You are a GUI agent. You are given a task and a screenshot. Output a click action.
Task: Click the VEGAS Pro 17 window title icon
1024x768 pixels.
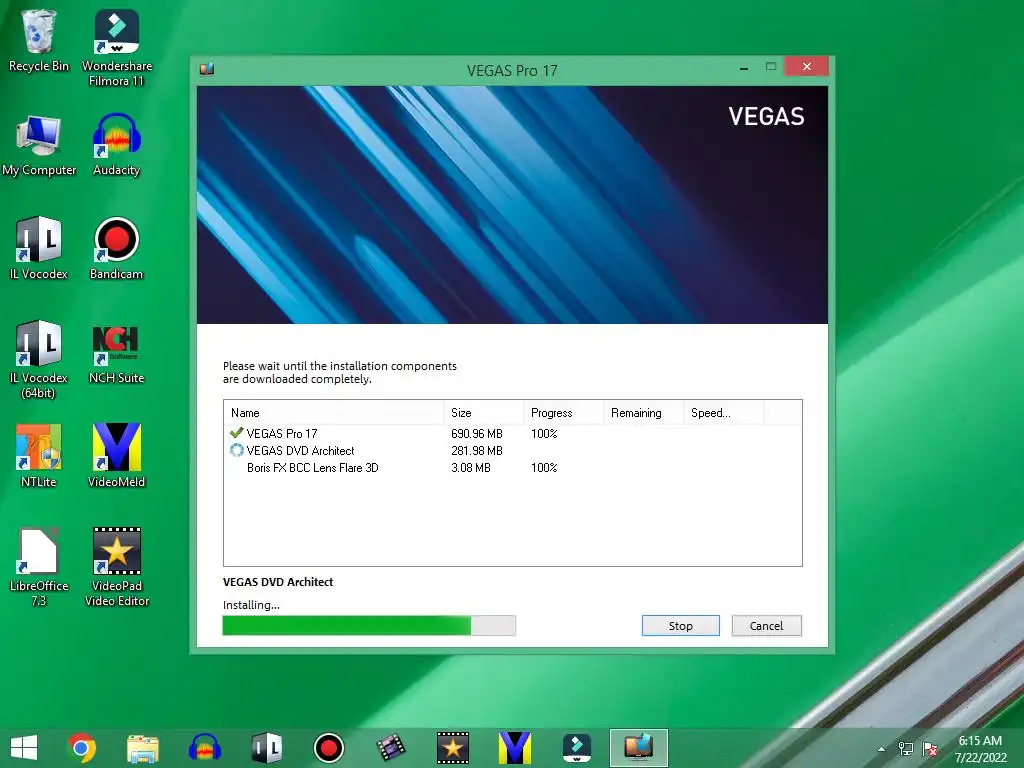[x=207, y=69]
